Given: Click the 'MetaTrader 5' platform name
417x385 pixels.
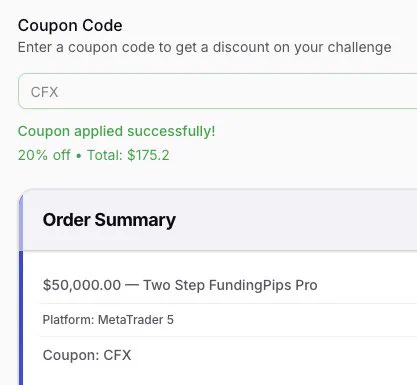Looking at the screenshot, I should click(136, 320).
